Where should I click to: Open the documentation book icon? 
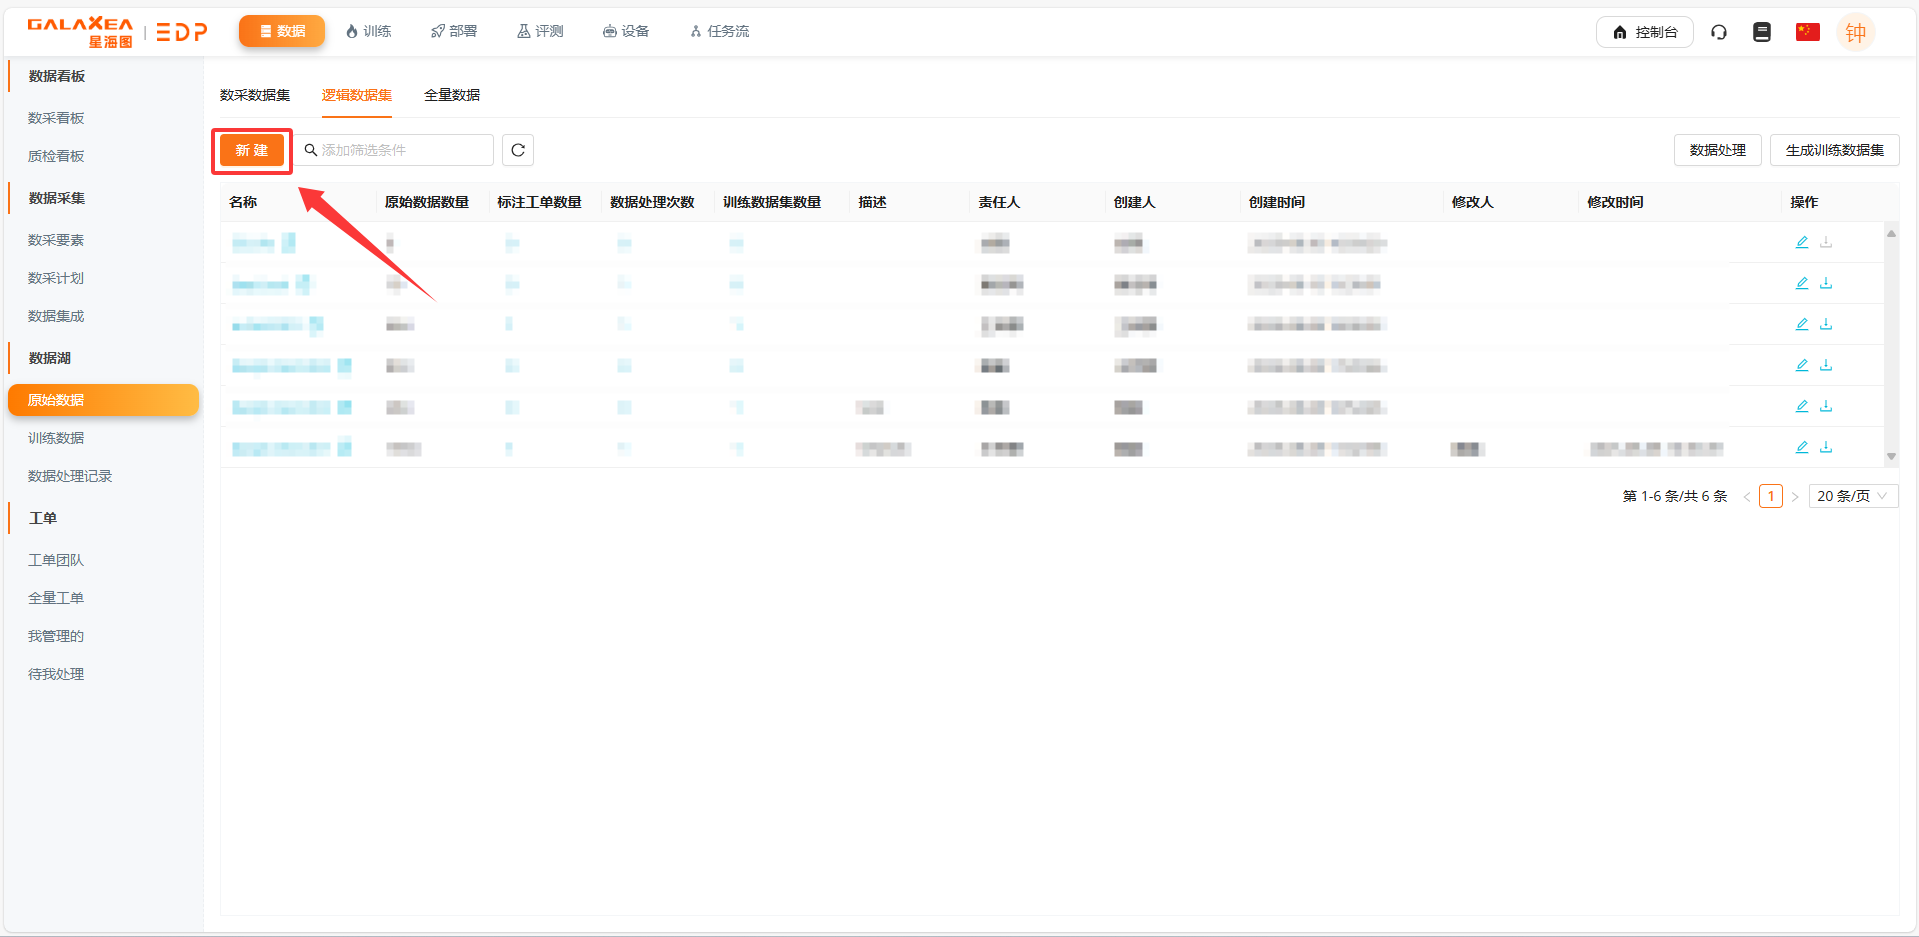pyautogui.click(x=1762, y=32)
